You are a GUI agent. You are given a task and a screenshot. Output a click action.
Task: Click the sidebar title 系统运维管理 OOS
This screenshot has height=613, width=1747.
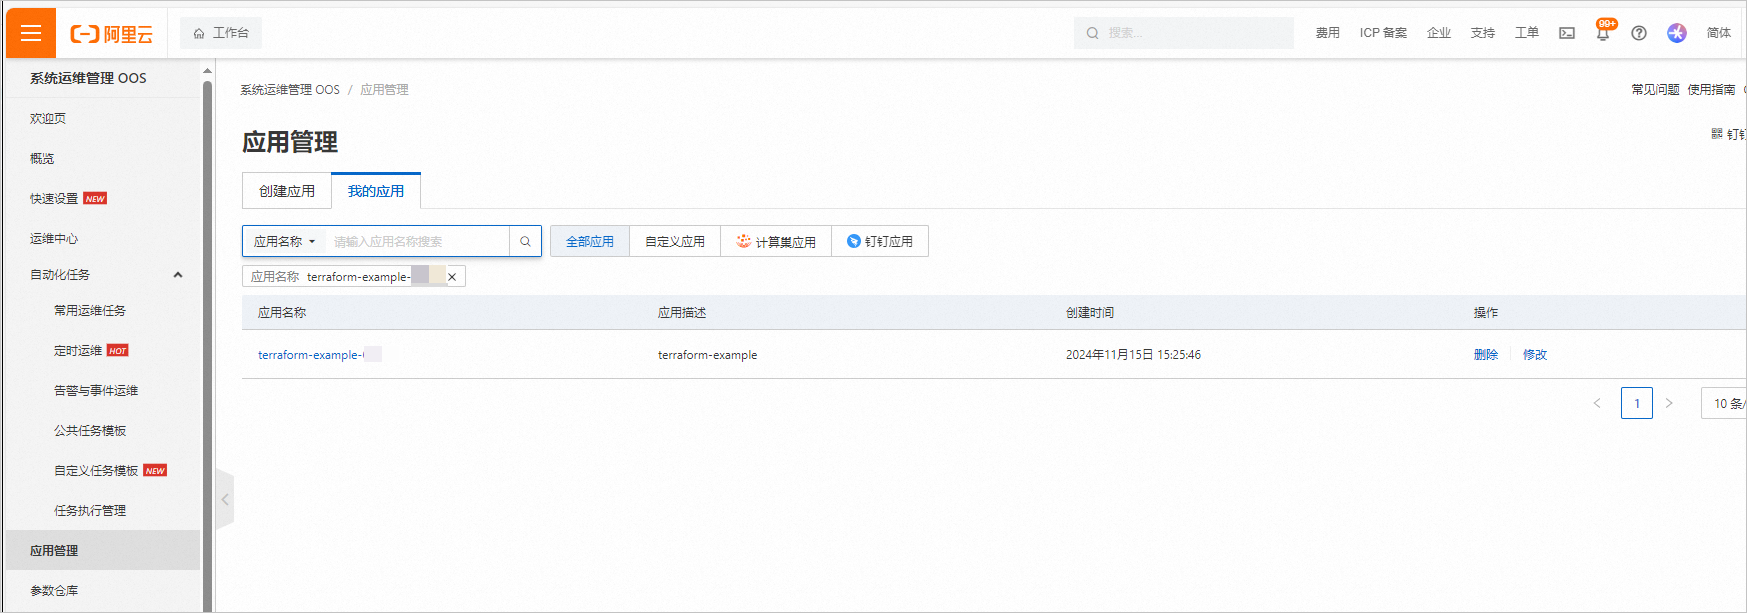tap(88, 78)
